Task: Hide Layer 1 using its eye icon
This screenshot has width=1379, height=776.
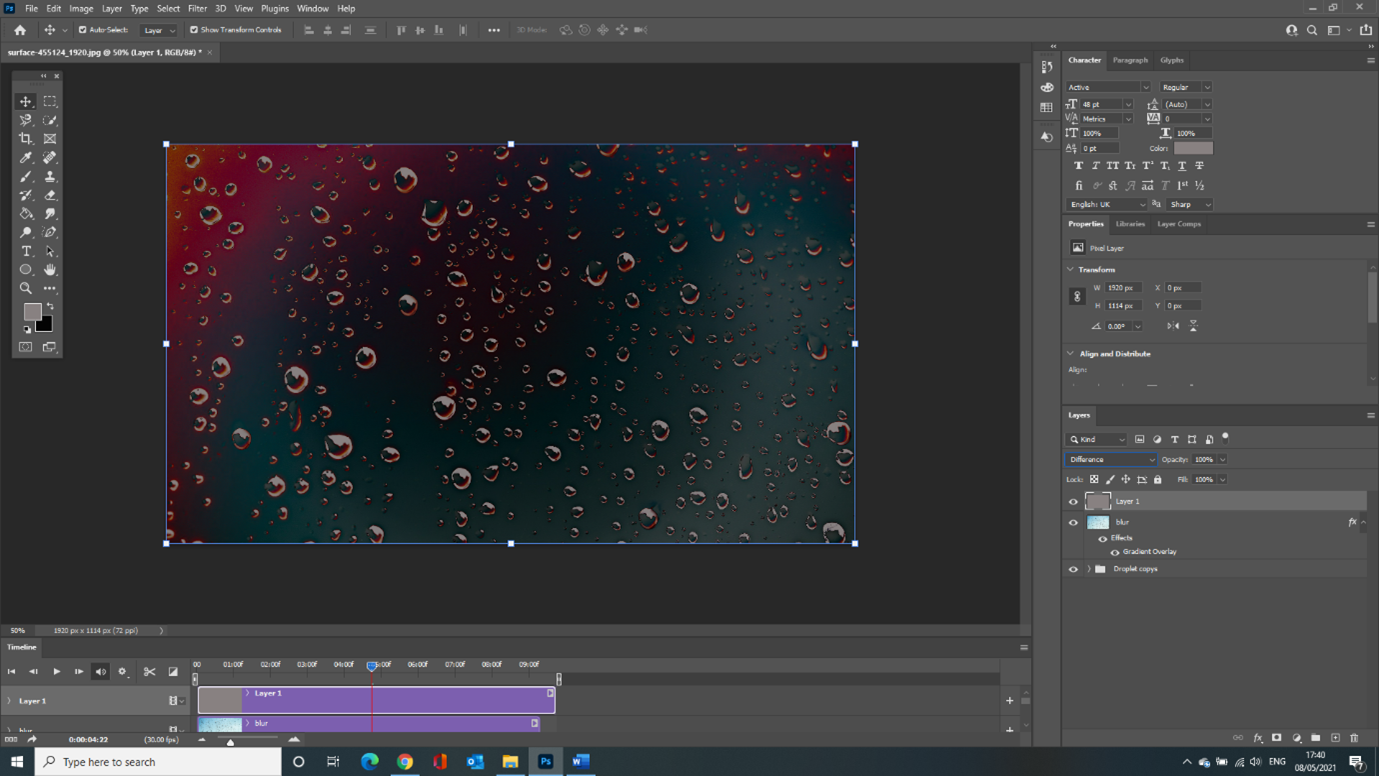Action: (1073, 502)
